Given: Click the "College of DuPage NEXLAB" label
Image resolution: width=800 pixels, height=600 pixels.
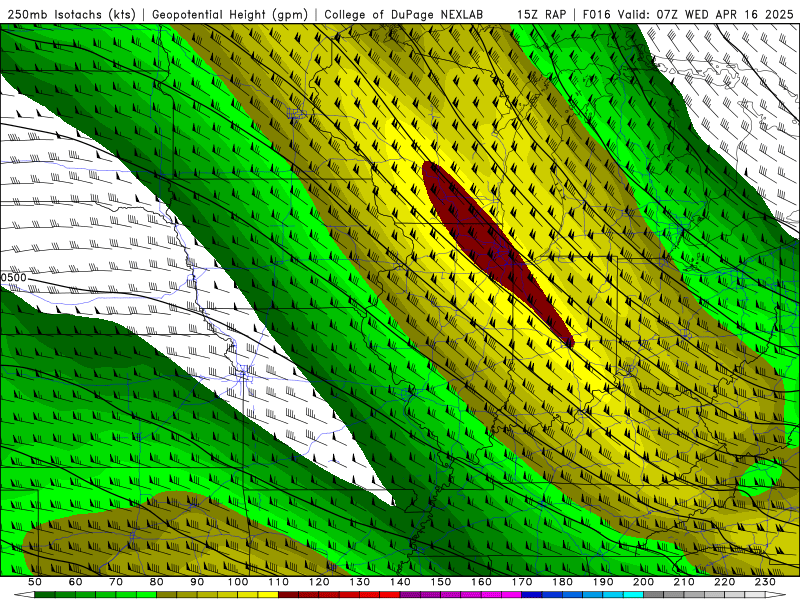Looking at the screenshot, I should [x=403, y=14].
